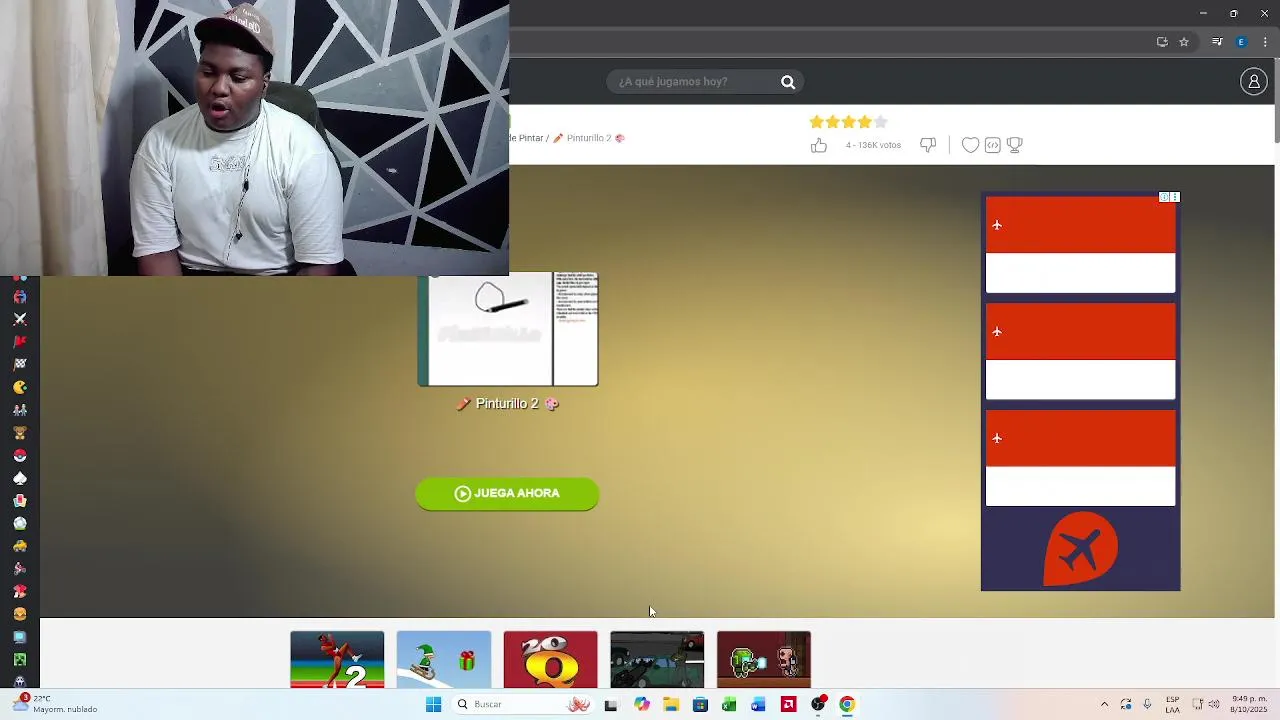Open the red flag category icon
1280x720 pixels.
pos(20,342)
